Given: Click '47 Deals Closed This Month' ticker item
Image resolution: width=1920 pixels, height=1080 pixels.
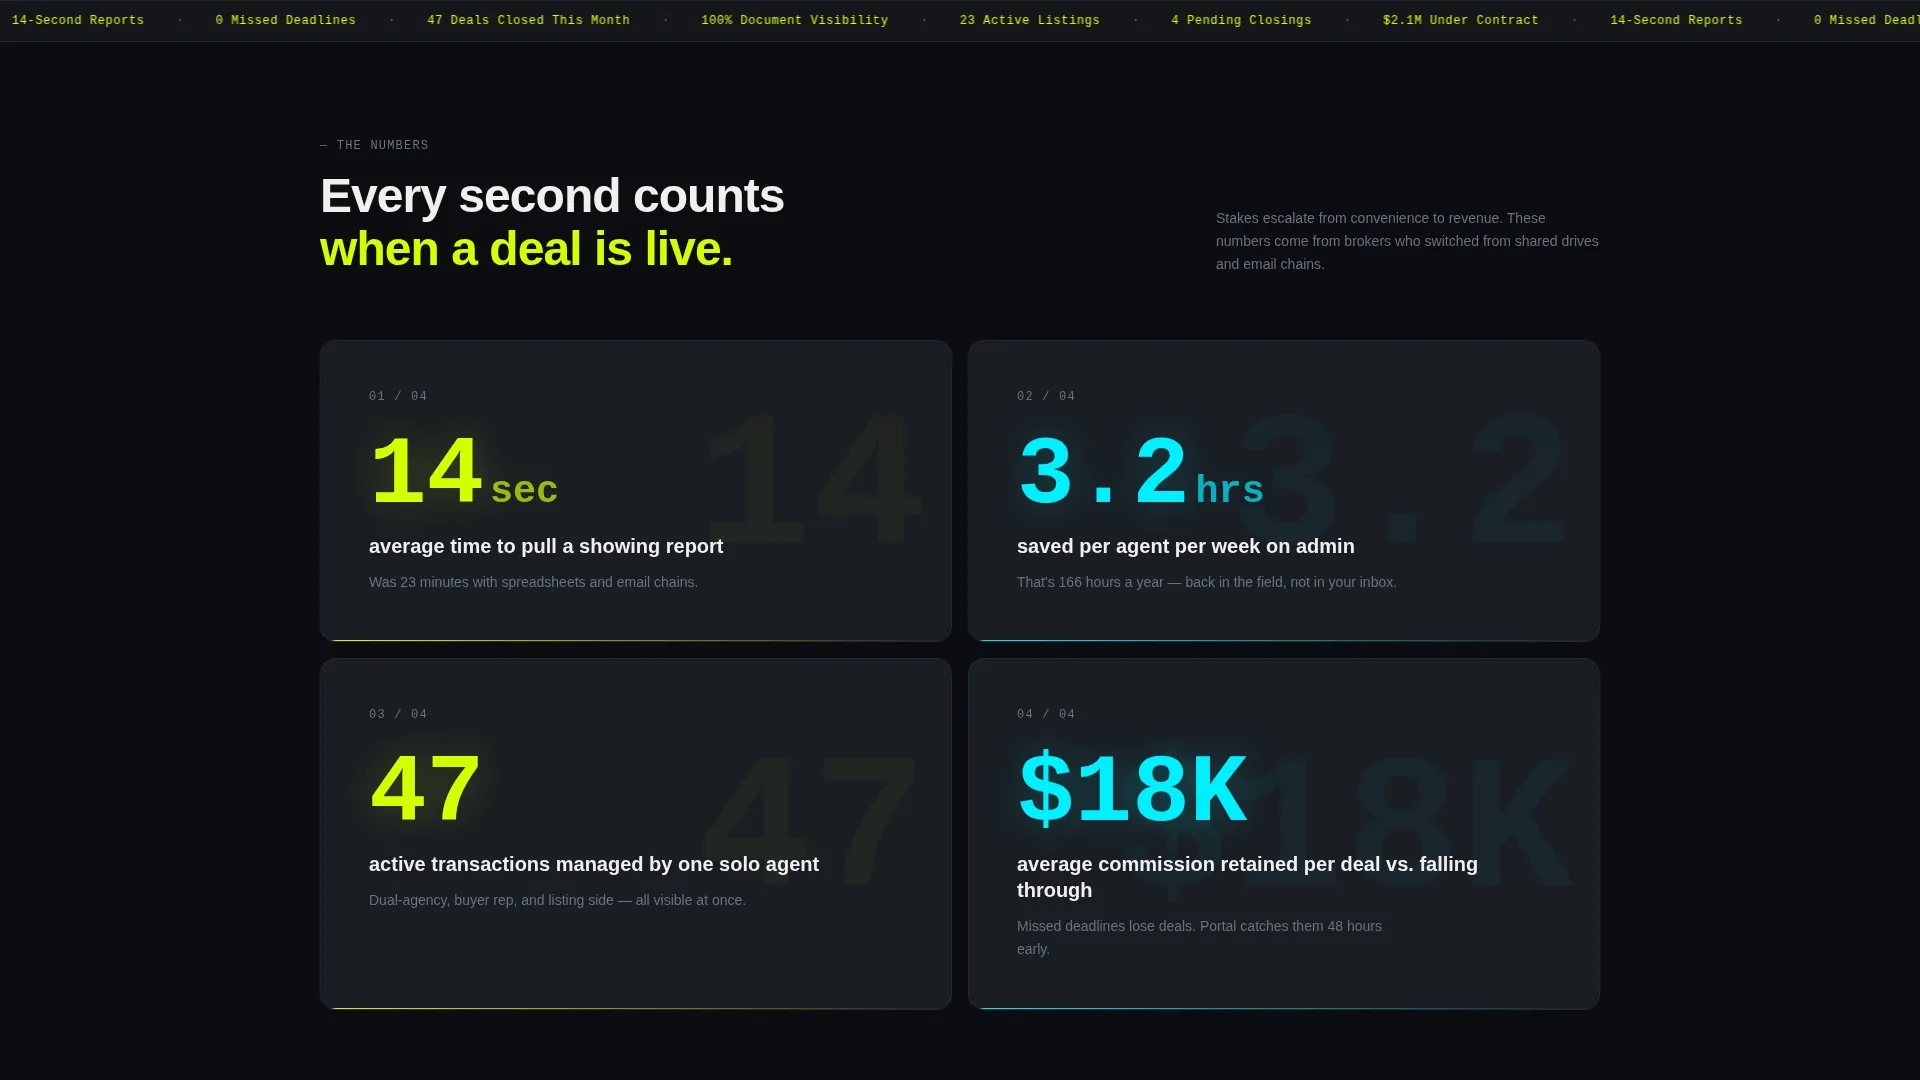Looking at the screenshot, I should click(528, 20).
